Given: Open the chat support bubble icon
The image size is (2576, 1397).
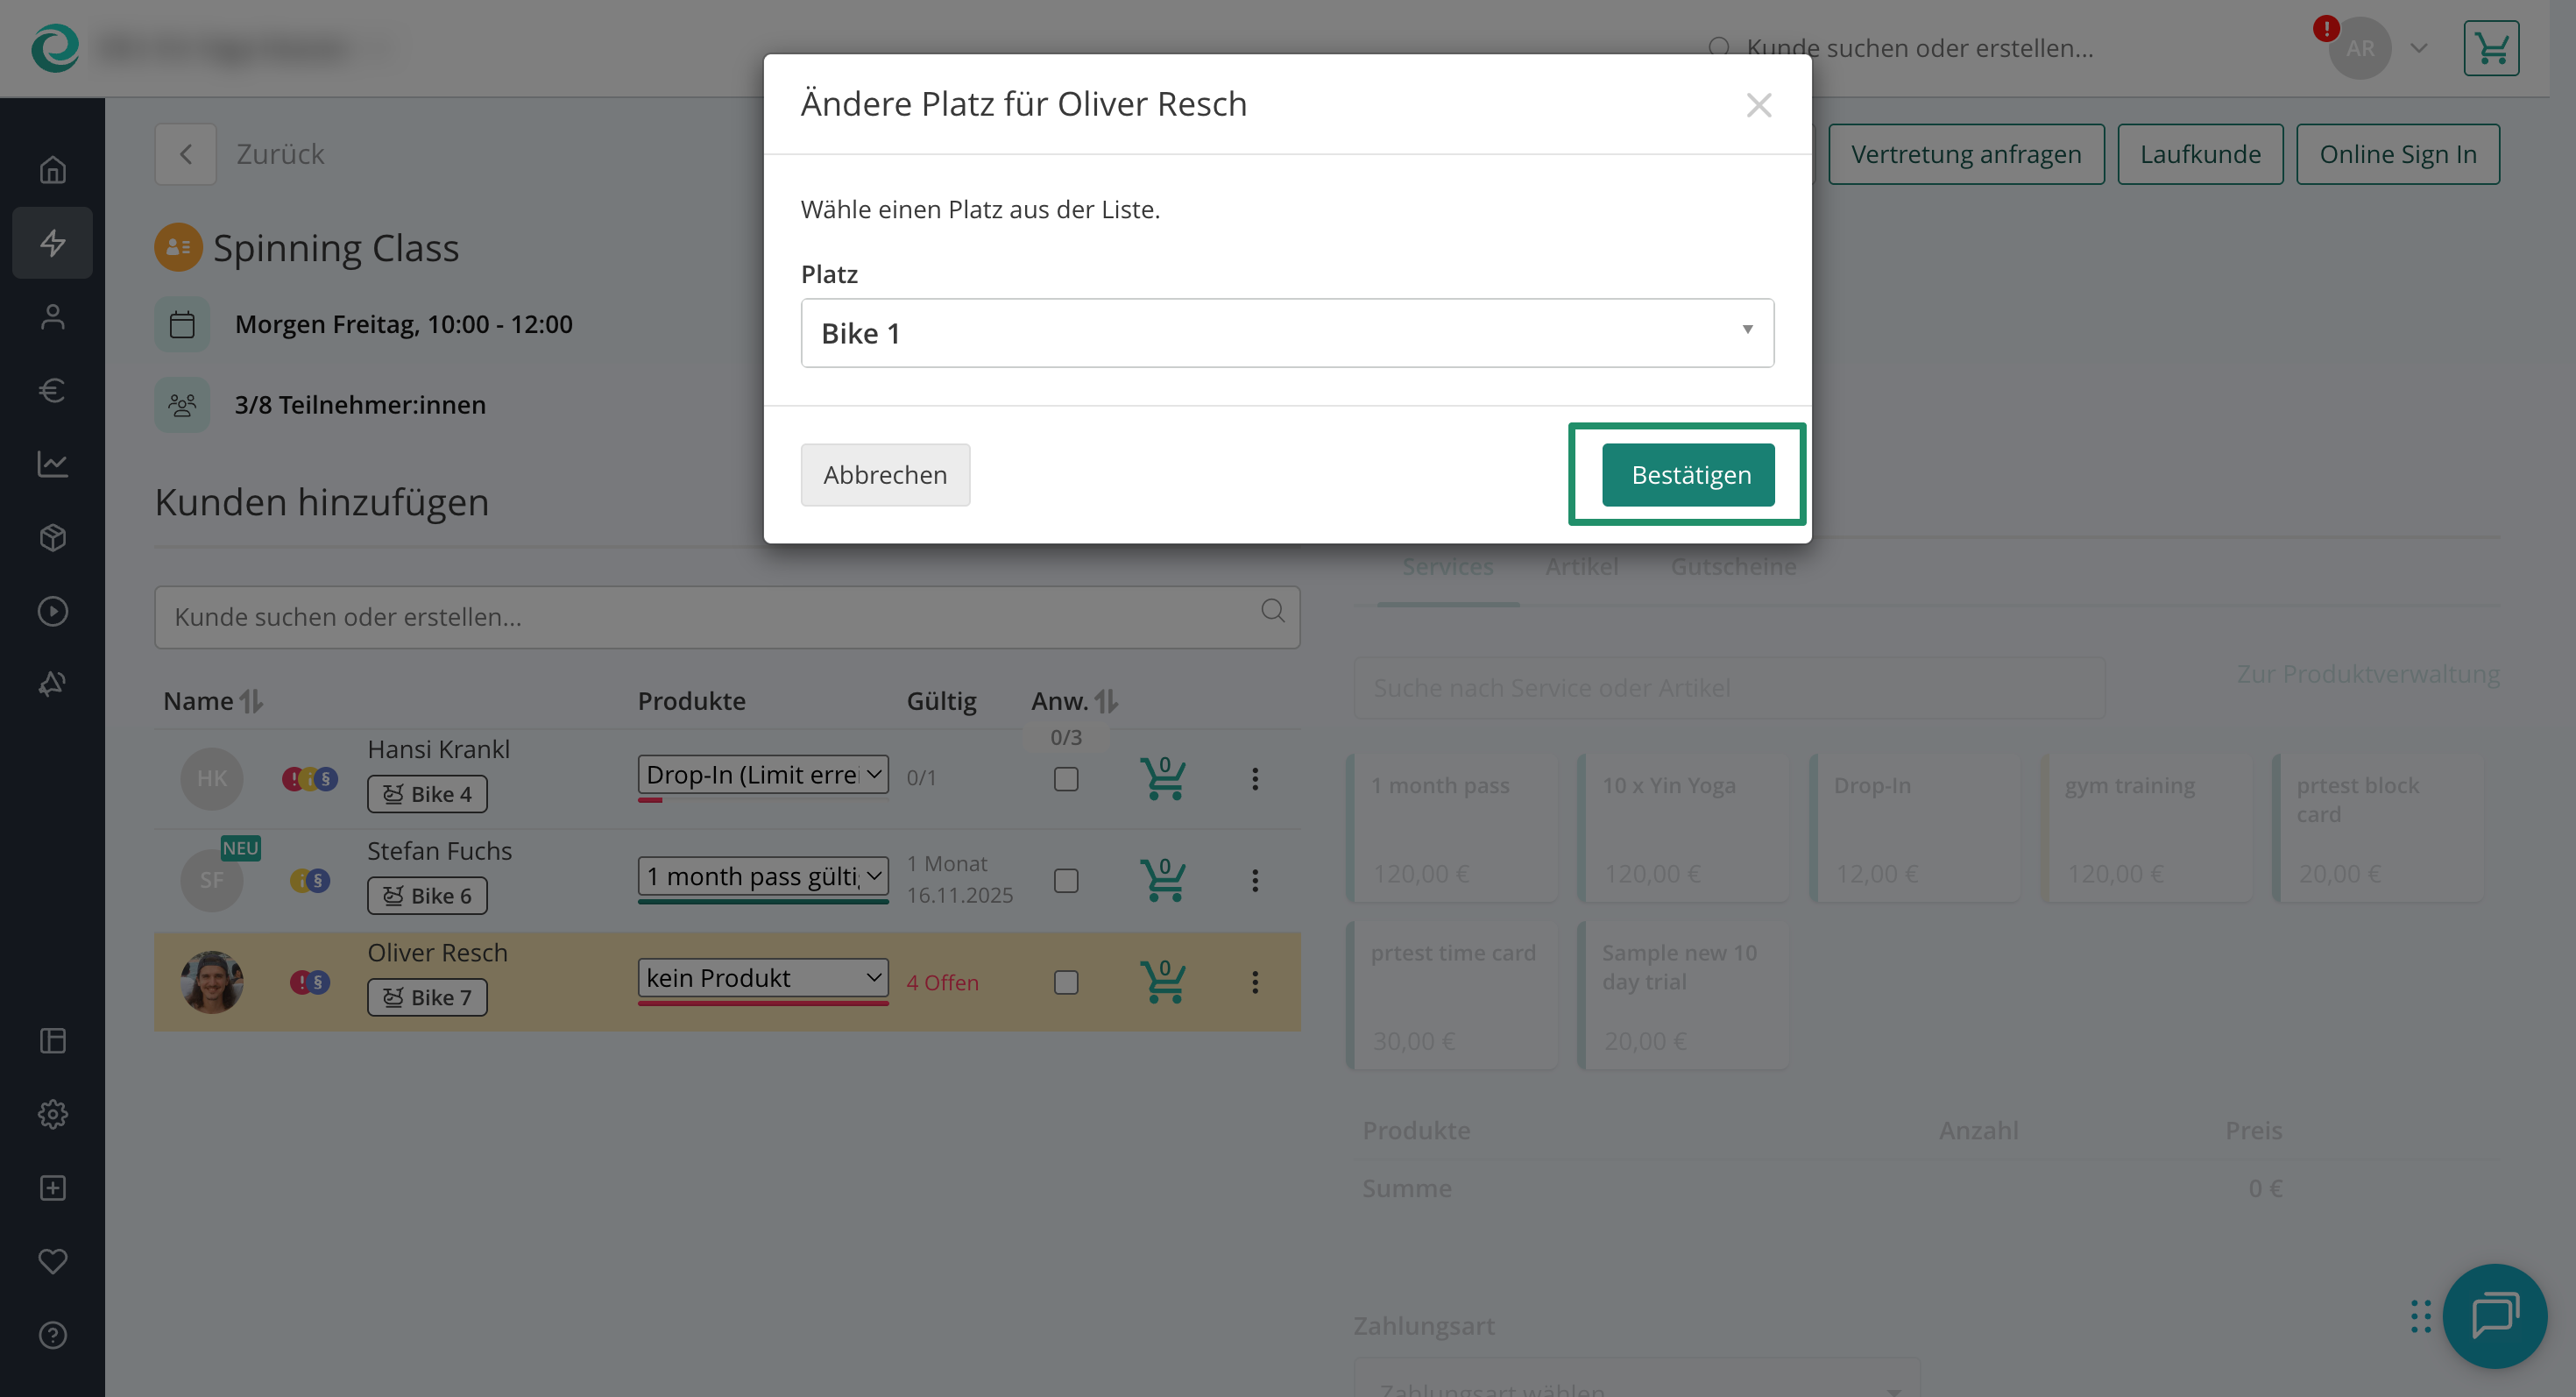Looking at the screenshot, I should coord(2494,1315).
